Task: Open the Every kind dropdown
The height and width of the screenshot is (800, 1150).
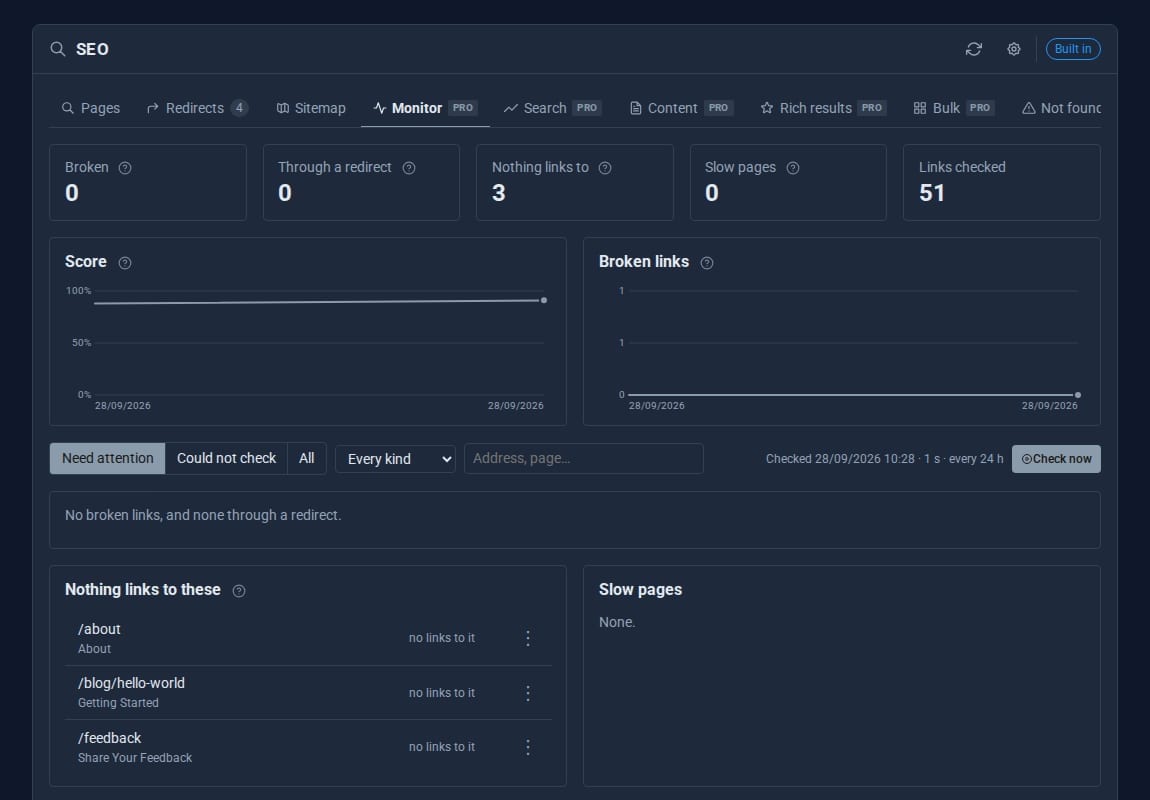Action: tap(395, 459)
